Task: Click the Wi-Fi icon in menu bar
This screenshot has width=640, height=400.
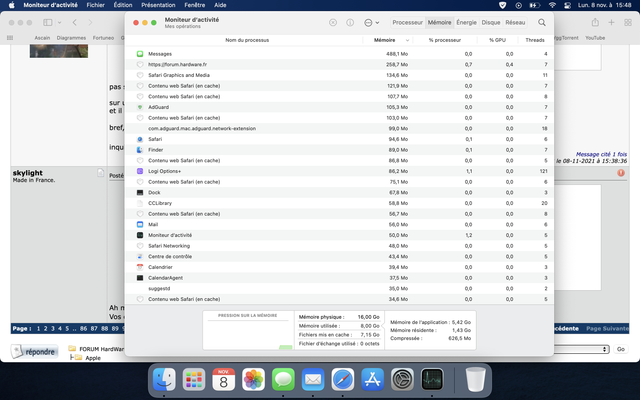Action: [x=552, y=5]
